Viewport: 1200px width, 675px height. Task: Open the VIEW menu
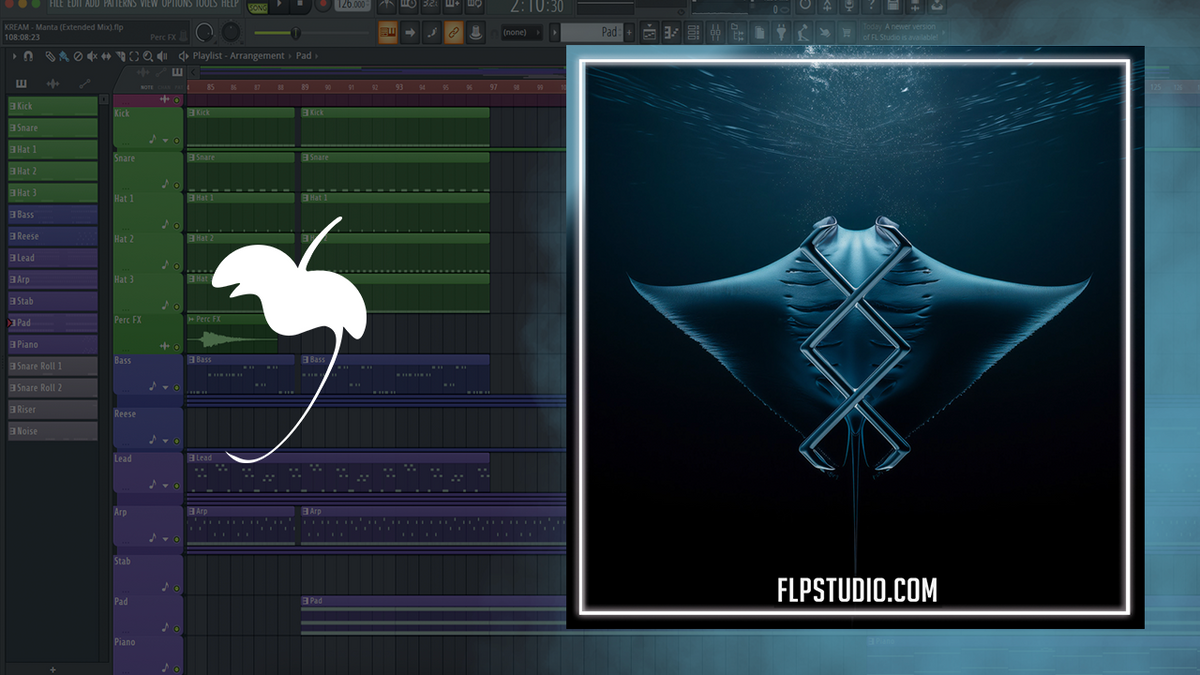(150, 4)
